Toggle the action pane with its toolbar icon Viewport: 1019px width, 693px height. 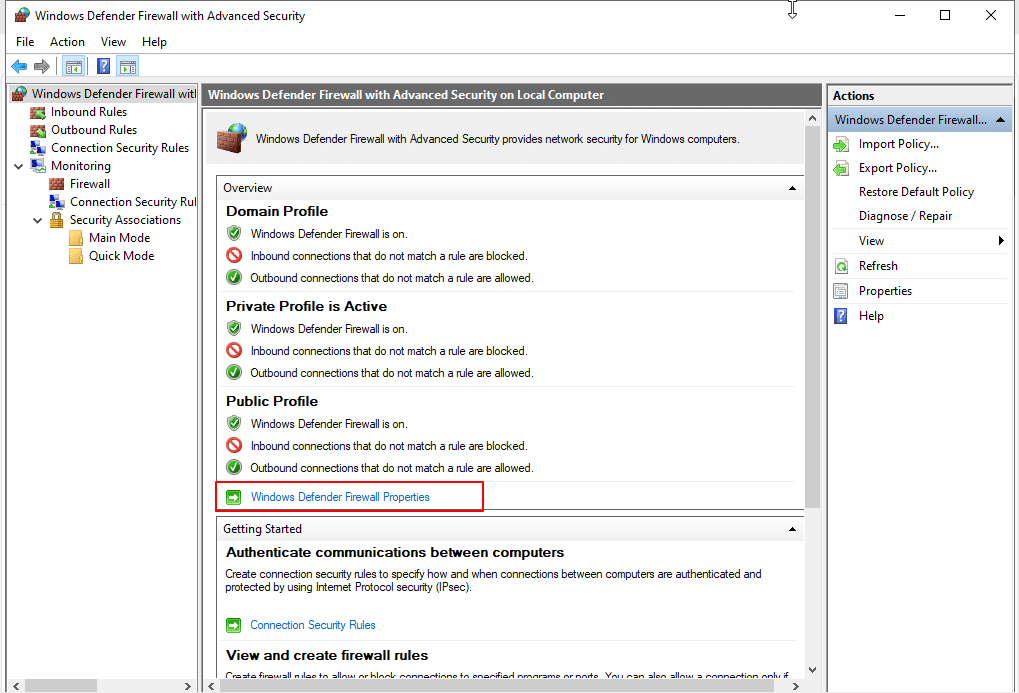click(x=127, y=66)
